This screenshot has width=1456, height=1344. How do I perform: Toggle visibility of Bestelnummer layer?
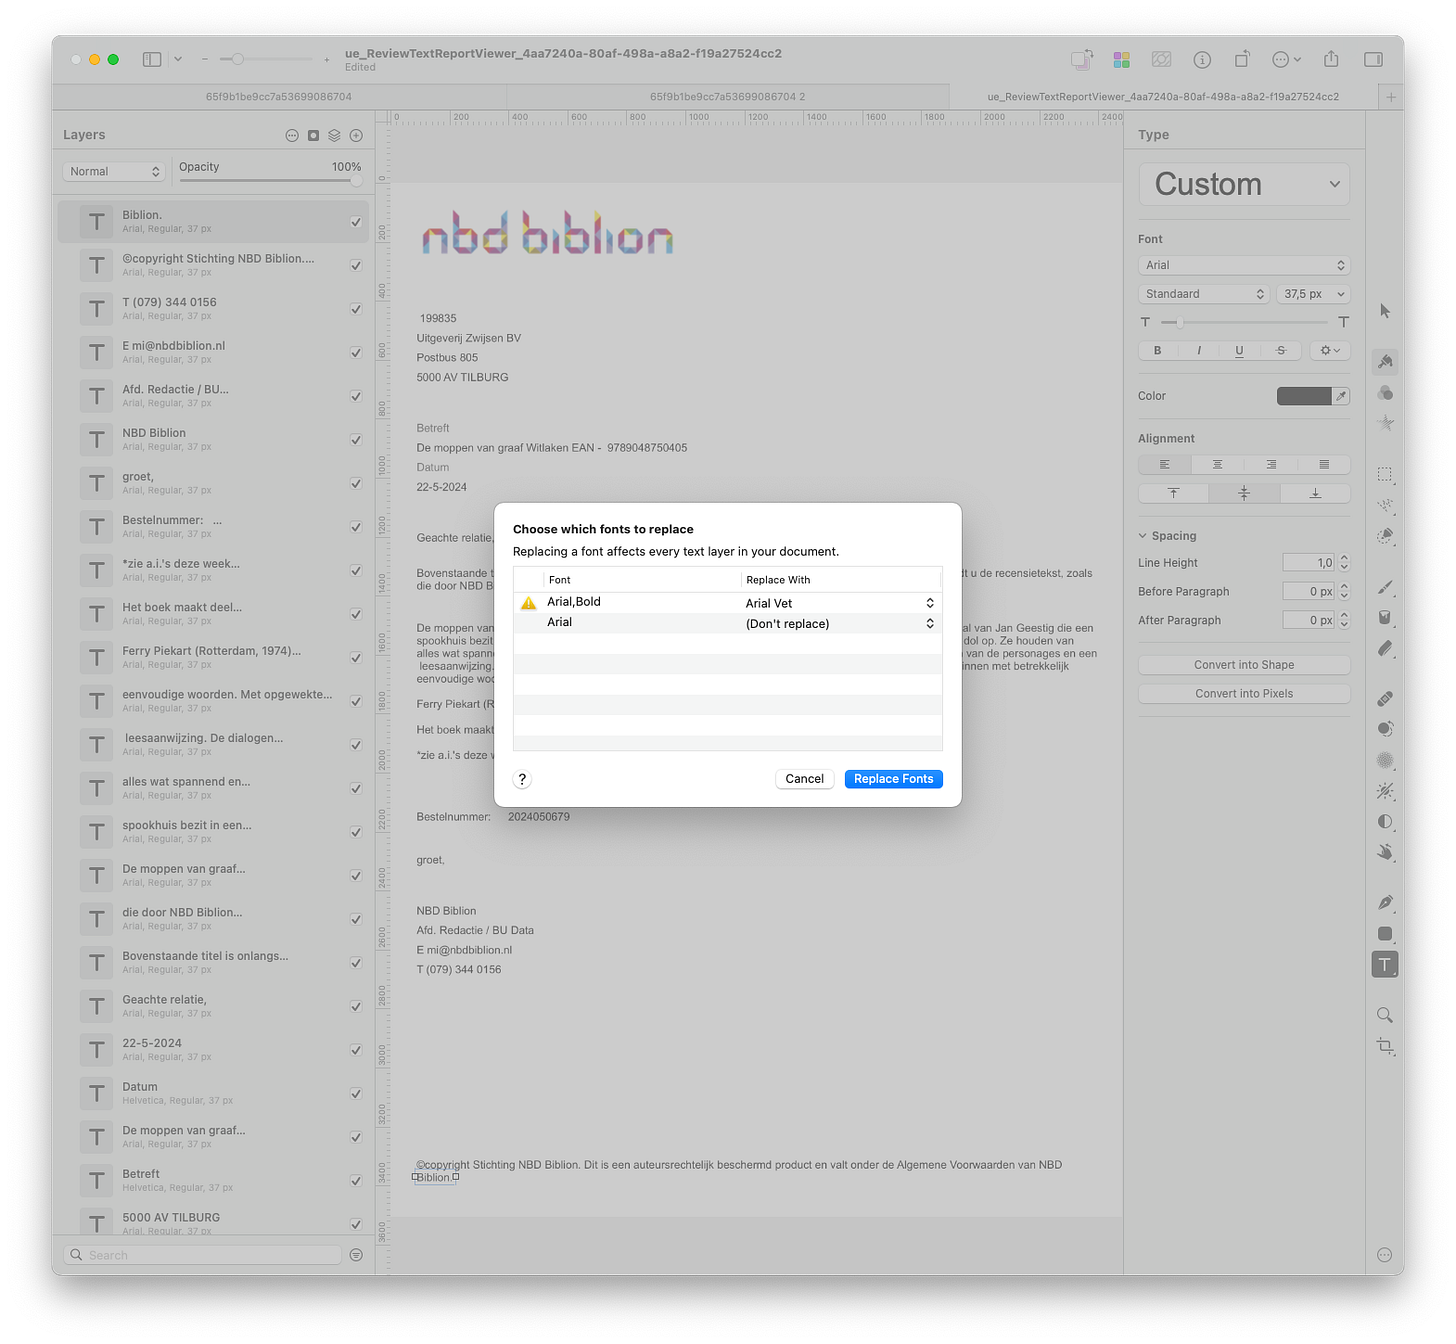point(356,527)
